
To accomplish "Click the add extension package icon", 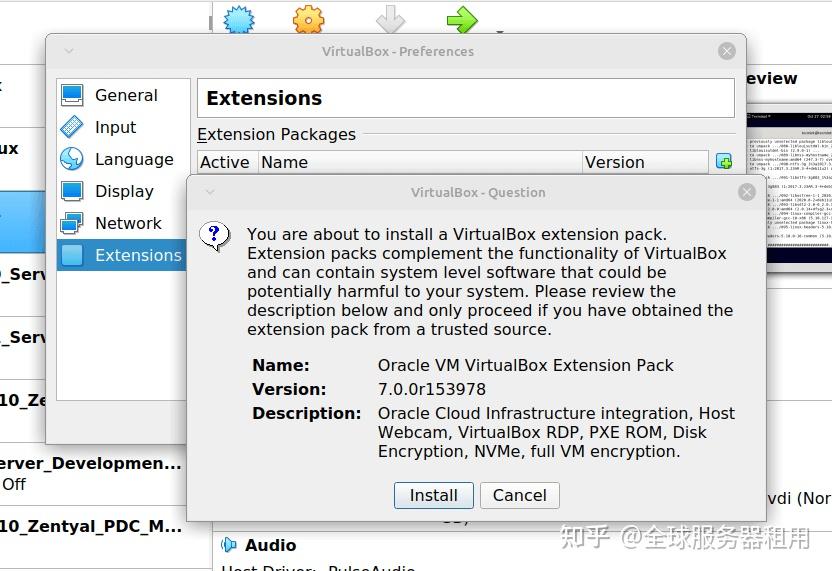I will click(724, 161).
